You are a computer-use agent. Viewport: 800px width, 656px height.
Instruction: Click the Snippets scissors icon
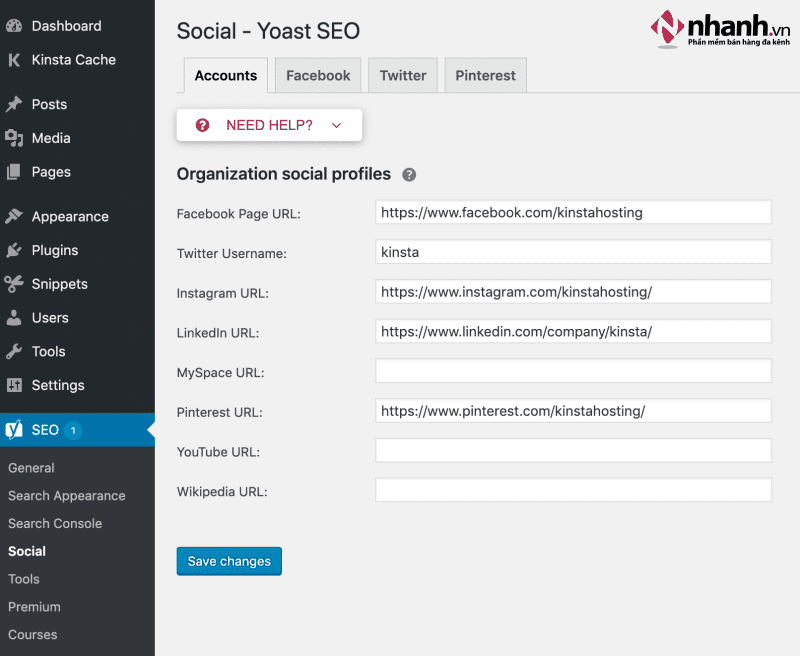(16, 284)
